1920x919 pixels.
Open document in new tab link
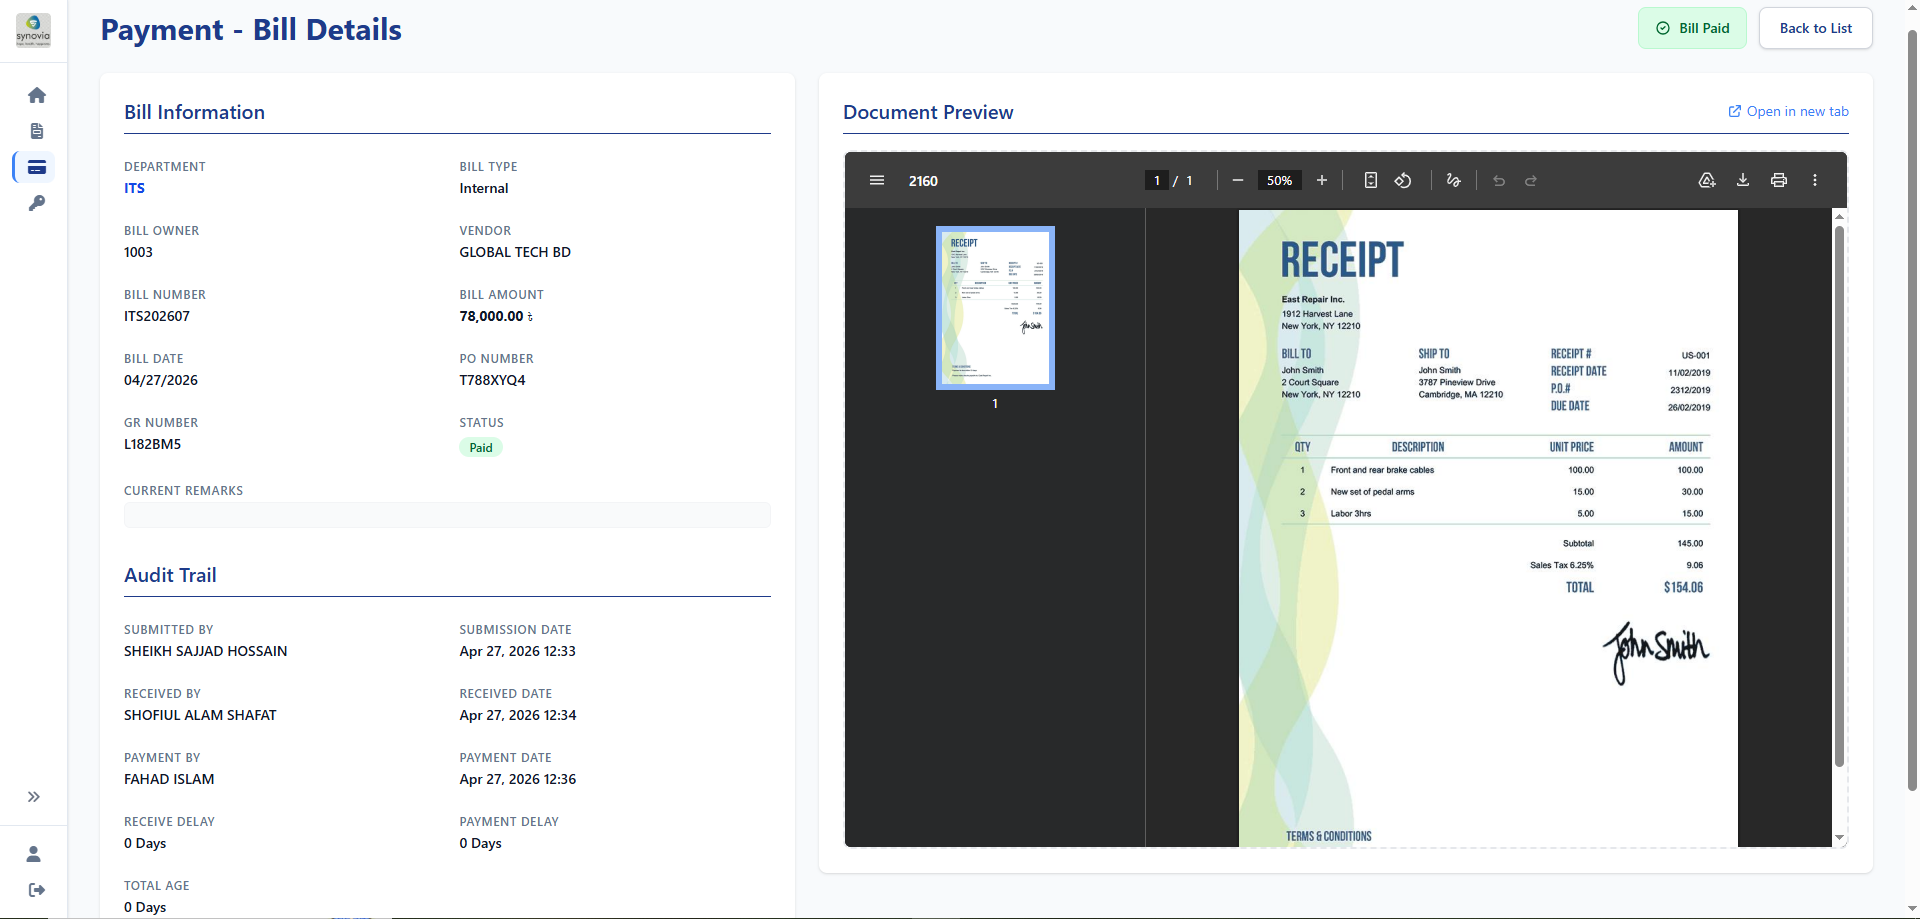pos(1788,111)
